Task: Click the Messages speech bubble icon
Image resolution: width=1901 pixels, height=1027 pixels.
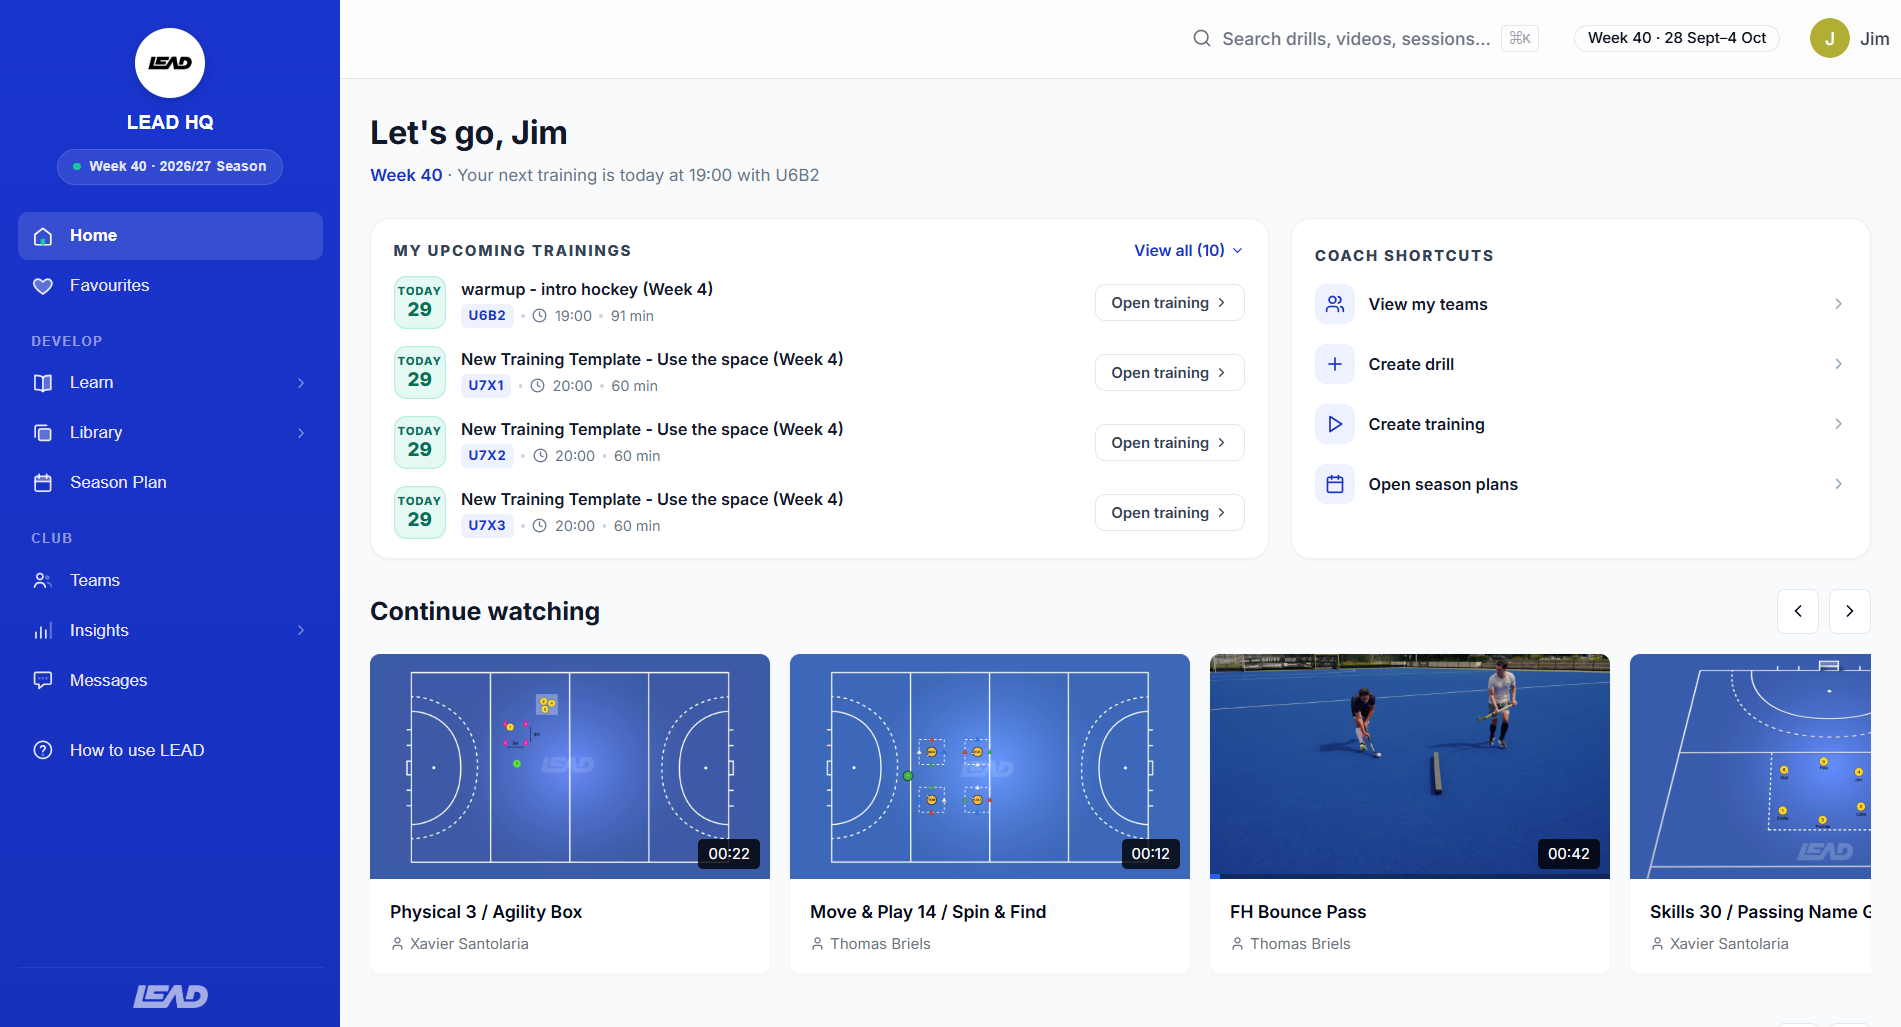Action: (x=43, y=681)
